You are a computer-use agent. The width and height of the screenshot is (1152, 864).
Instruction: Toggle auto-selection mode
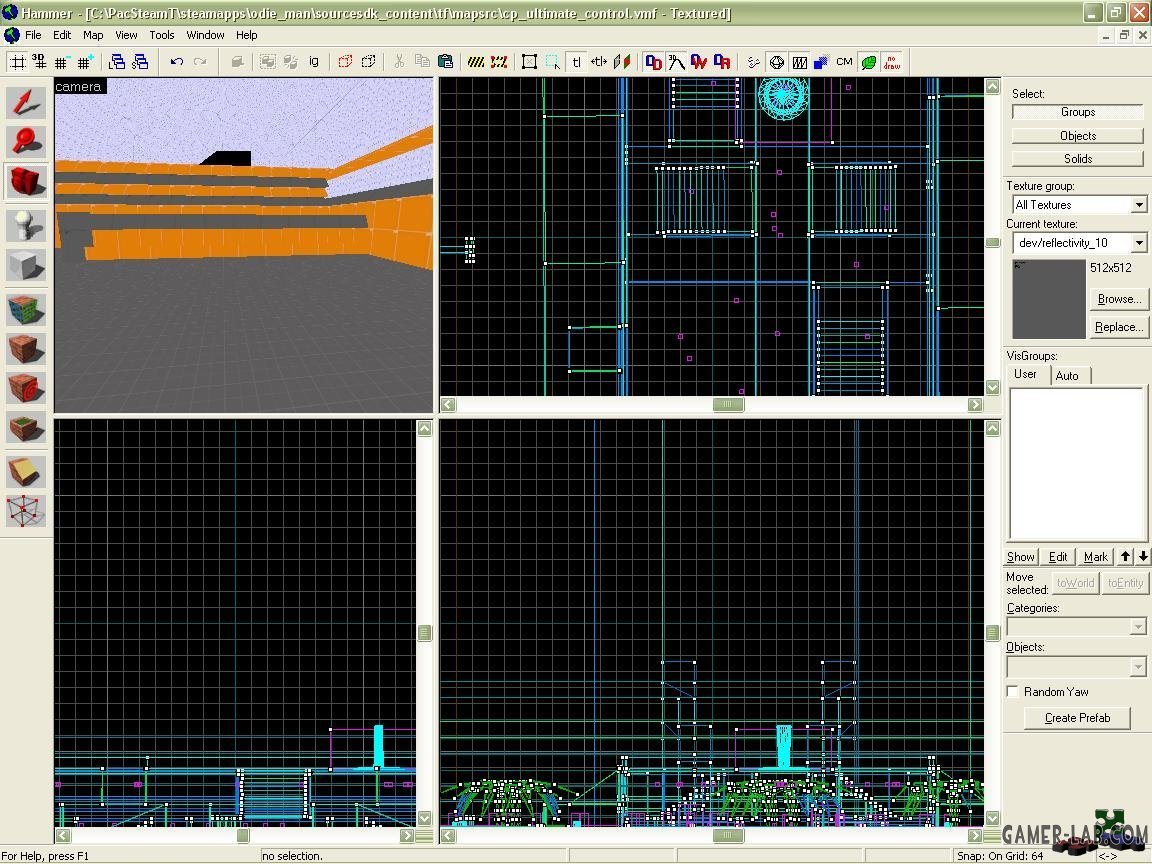click(553, 62)
